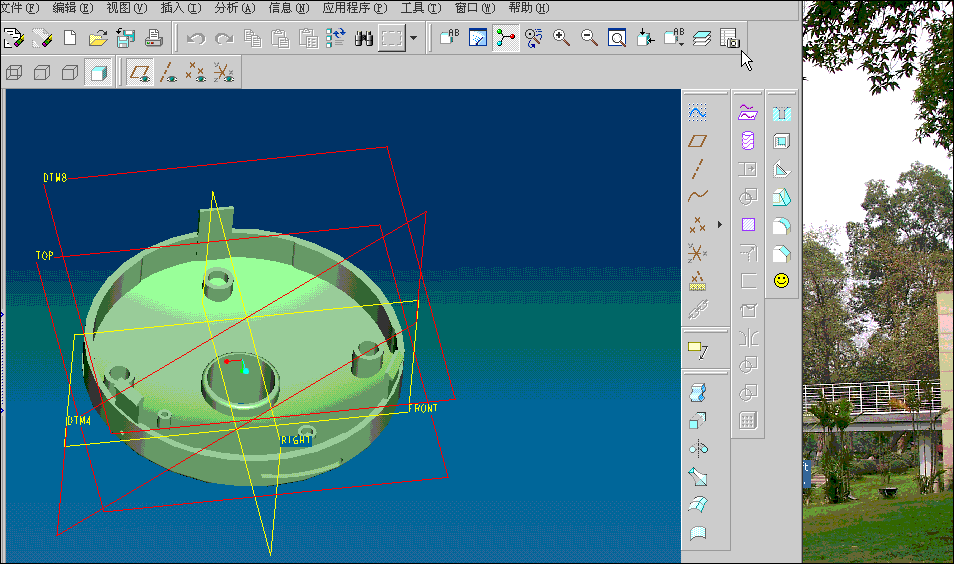Toggle datum points display

[x=195, y=73]
